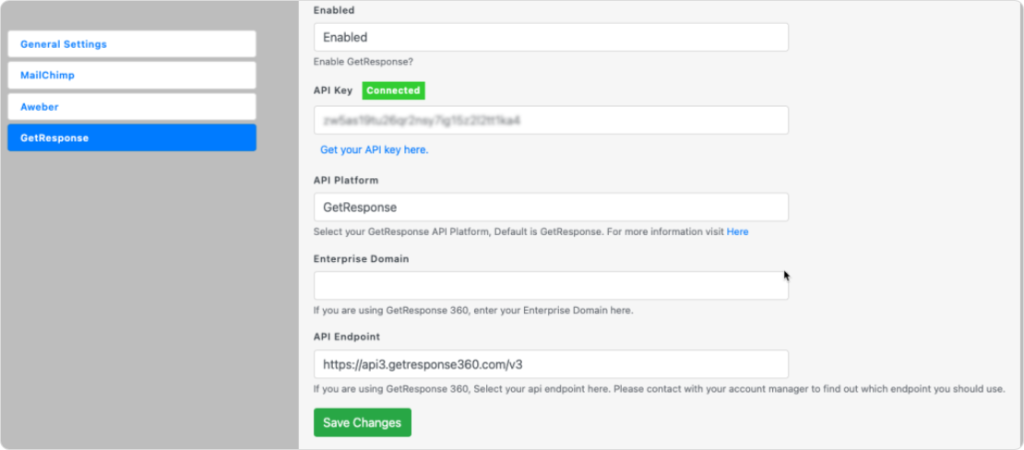Viewport: 1024px width, 450px height.
Task: Click the bold 'API Key' label
Action: [333, 91]
